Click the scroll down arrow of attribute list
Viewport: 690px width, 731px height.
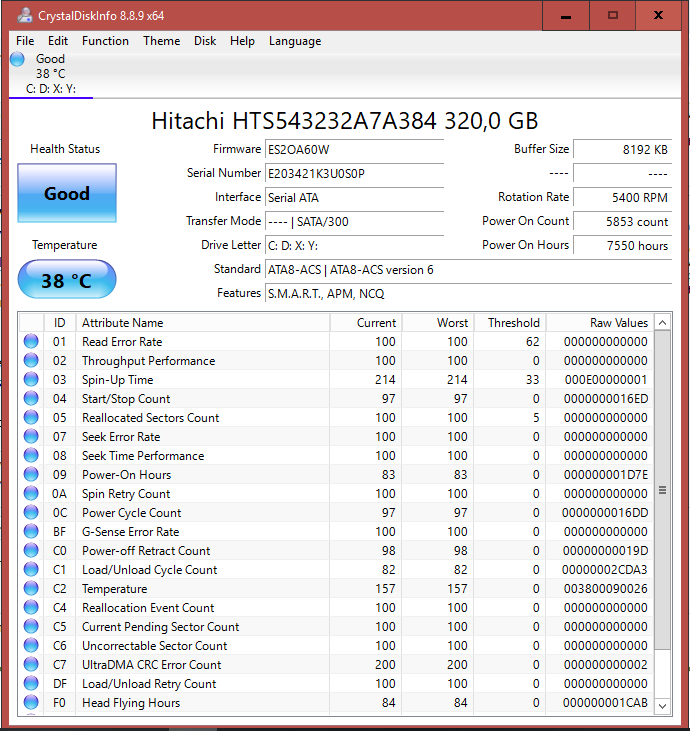tap(662, 706)
